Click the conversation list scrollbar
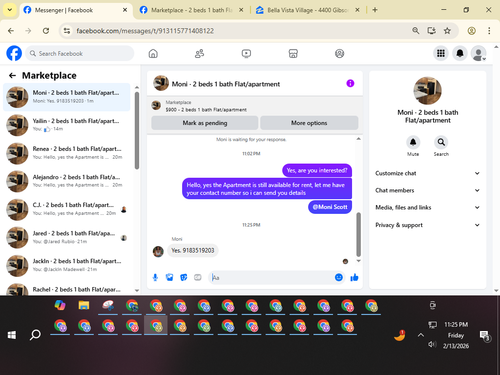 pyautogui.click(x=137, y=130)
